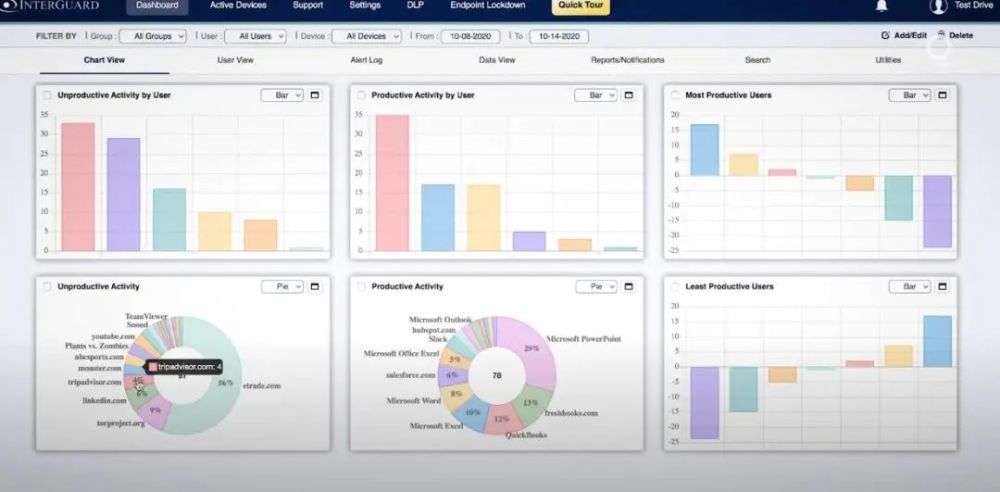Switch to the Alert Log tab
The height and width of the screenshot is (492, 1000).
click(366, 60)
